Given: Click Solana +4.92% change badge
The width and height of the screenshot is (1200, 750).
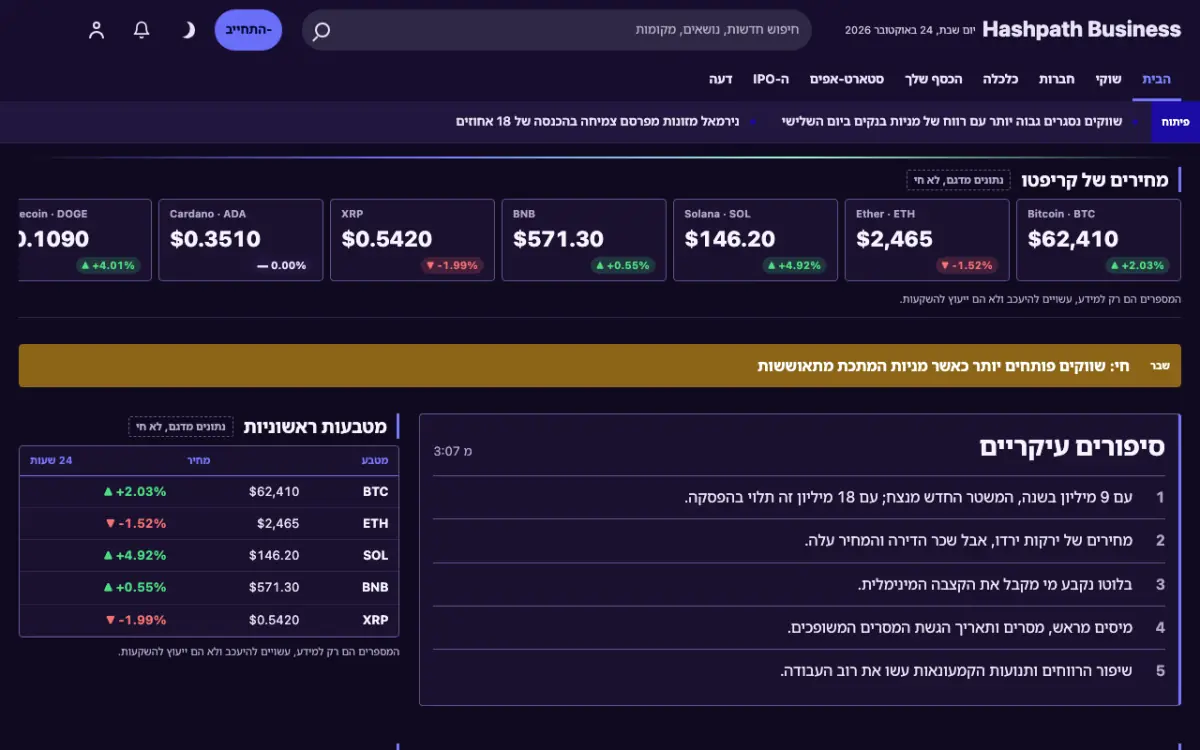Looking at the screenshot, I should [795, 266].
